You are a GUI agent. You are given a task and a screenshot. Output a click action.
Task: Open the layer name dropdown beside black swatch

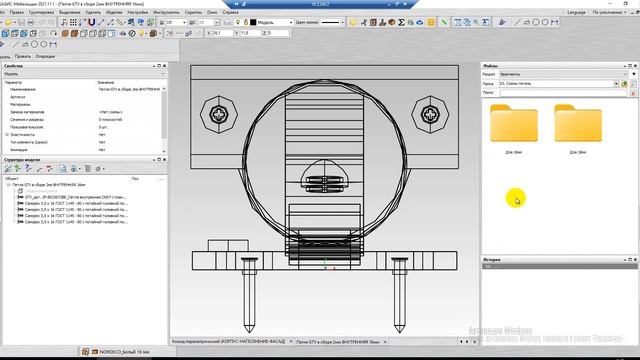tap(291, 22)
